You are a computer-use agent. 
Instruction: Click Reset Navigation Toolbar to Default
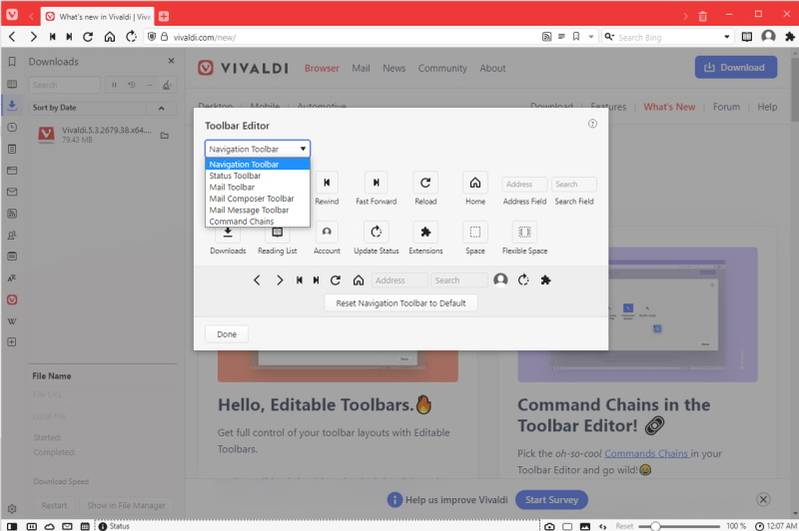[x=401, y=303]
